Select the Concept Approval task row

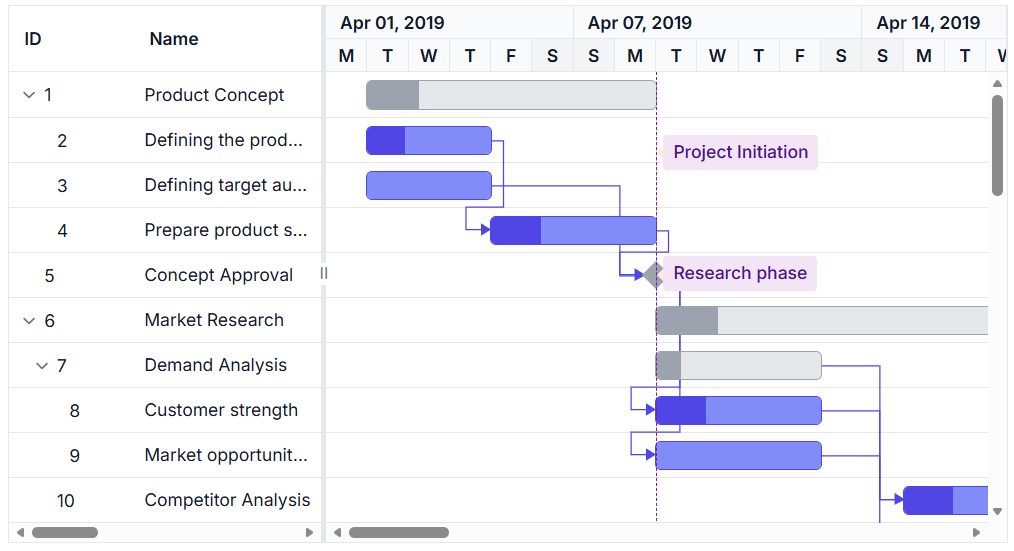tap(165, 276)
